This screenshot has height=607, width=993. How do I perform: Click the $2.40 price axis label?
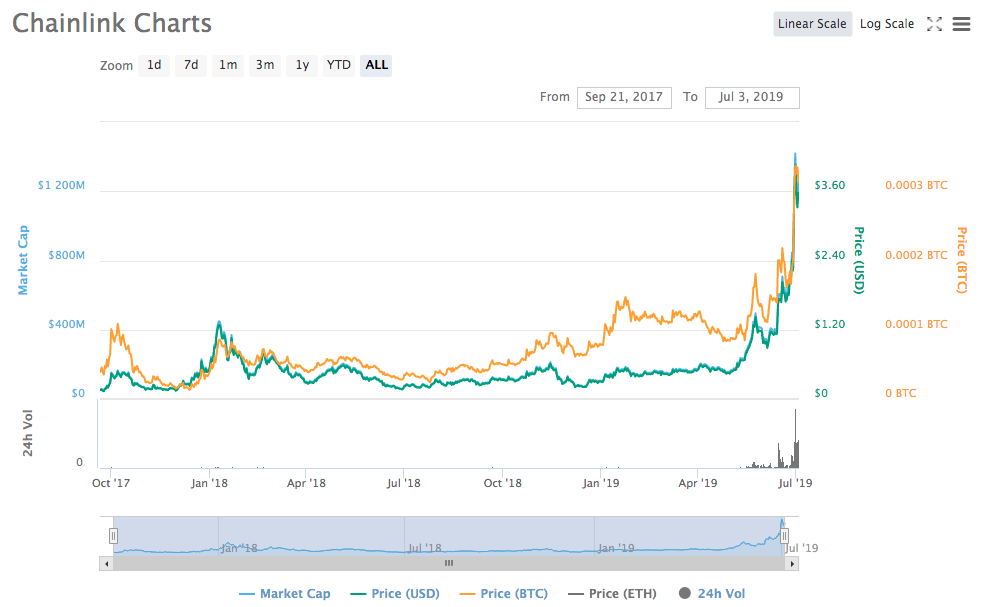[830, 255]
